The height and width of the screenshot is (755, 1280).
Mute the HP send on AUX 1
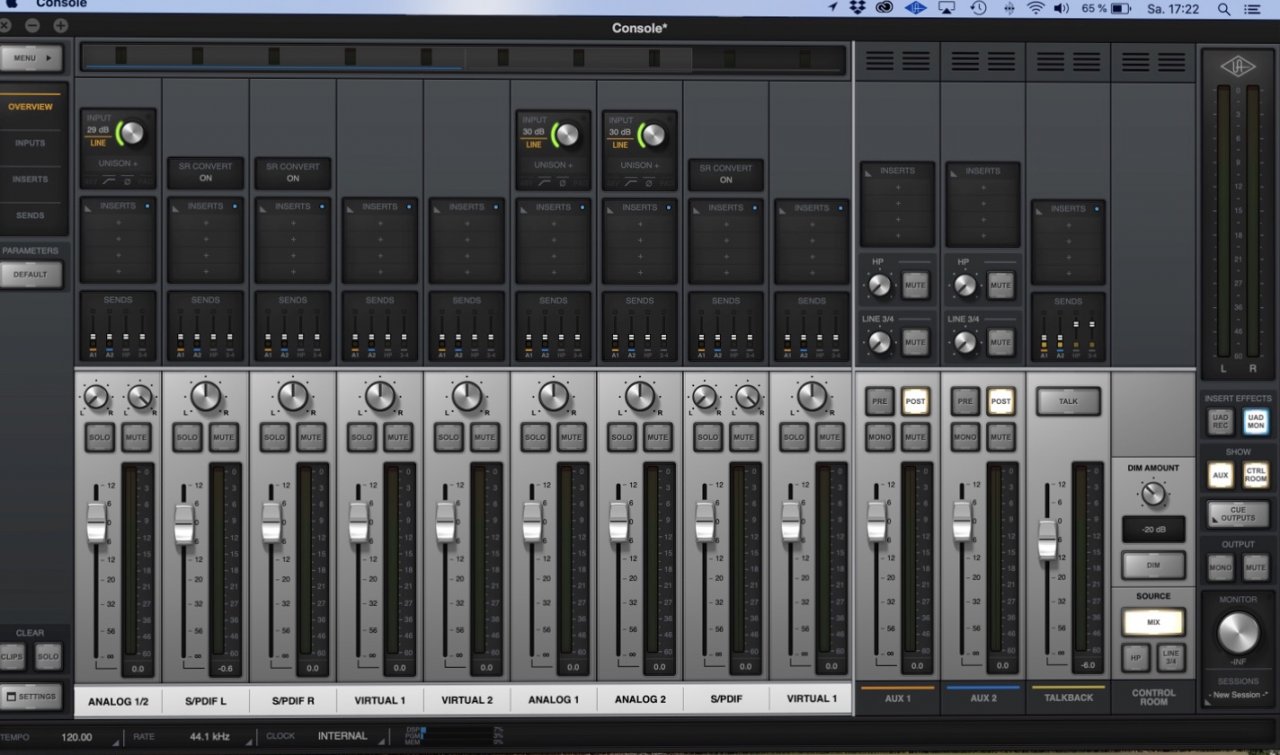click(x=915, y=285)
